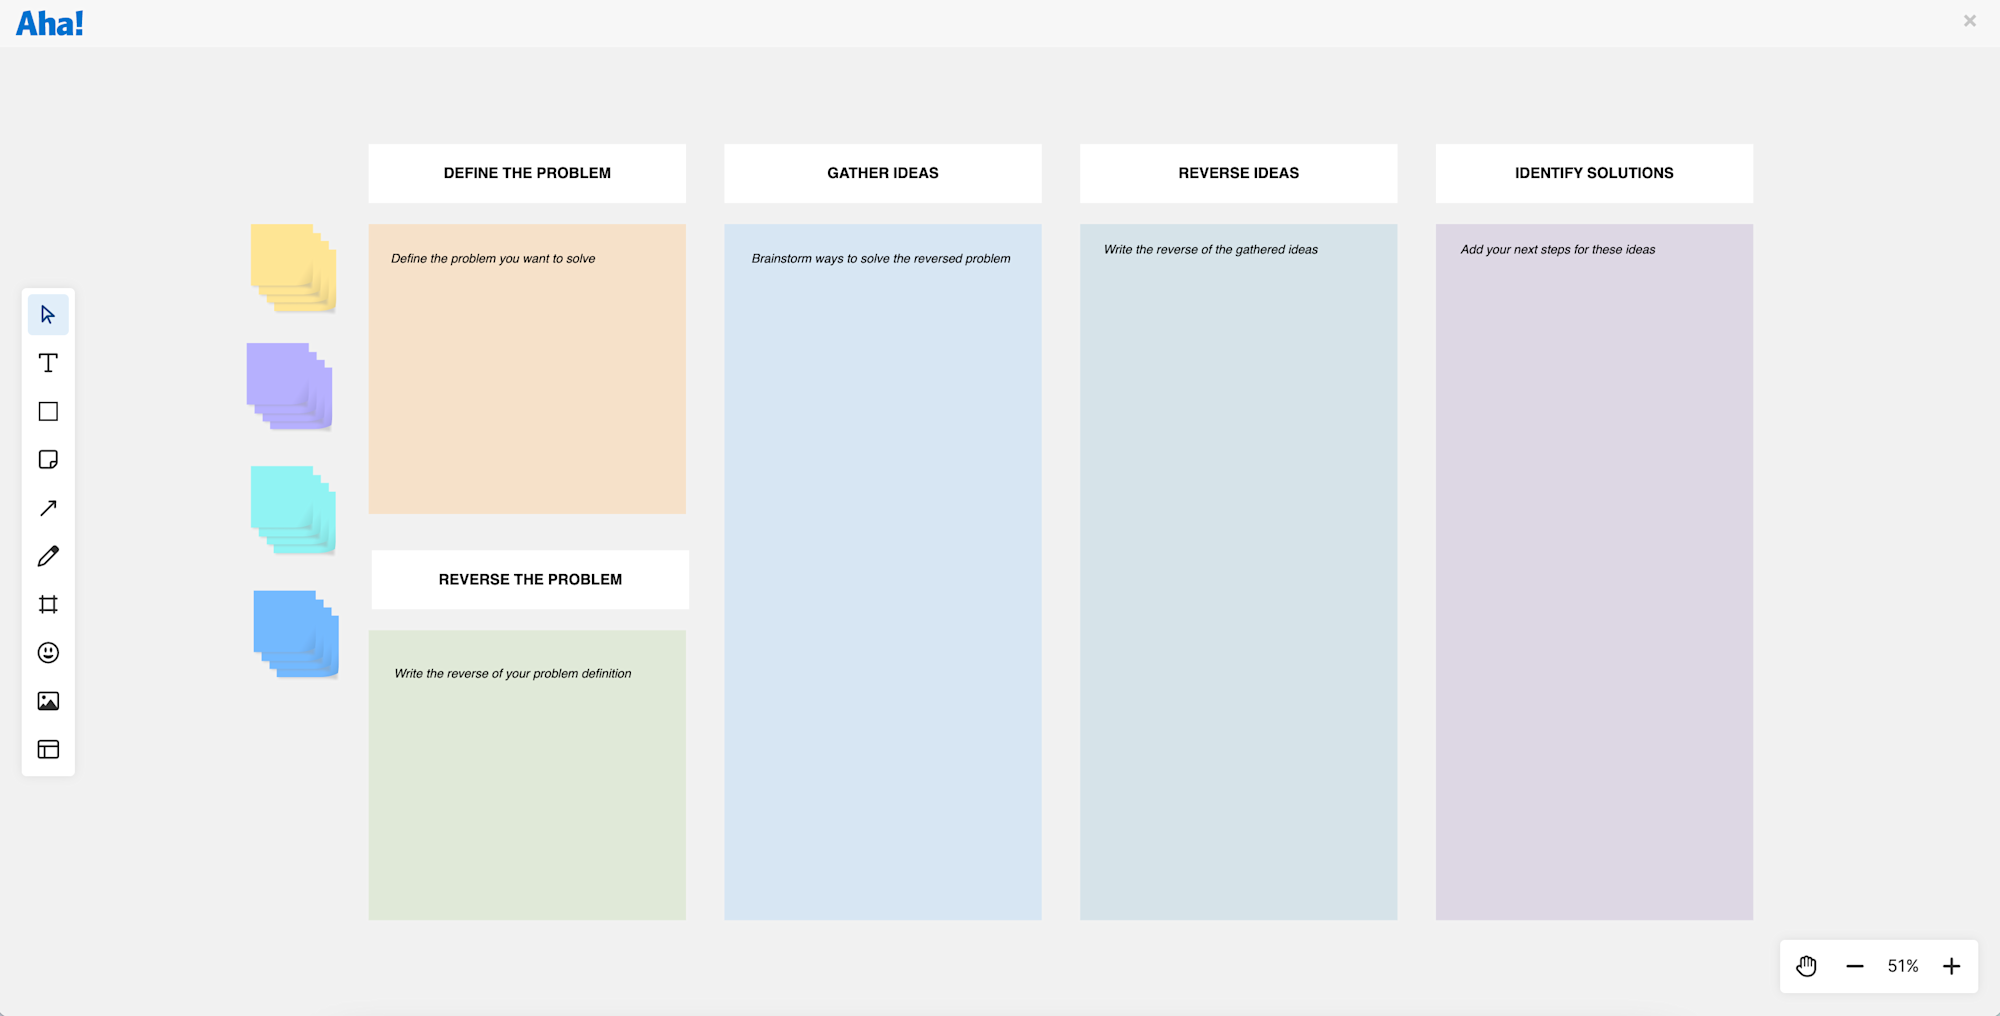Pick the arrow connector tool
This screenshot has height=1016, width=2000.
[47, 507]
